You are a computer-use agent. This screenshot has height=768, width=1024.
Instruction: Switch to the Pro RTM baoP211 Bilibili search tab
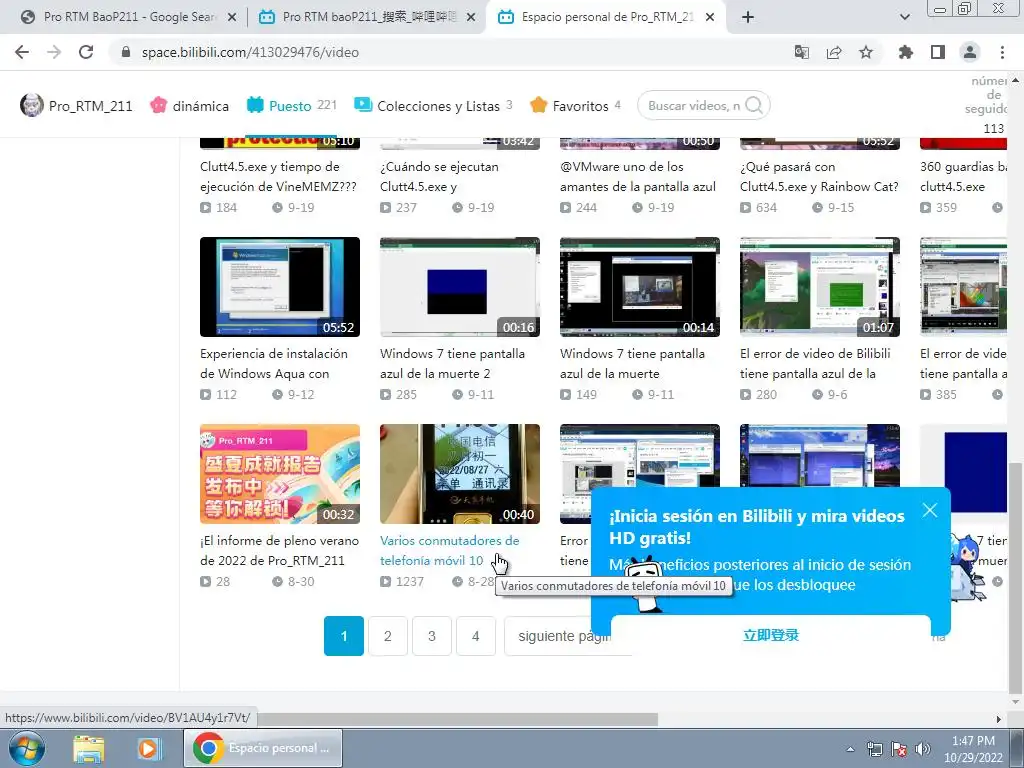(x=366, y=18)
